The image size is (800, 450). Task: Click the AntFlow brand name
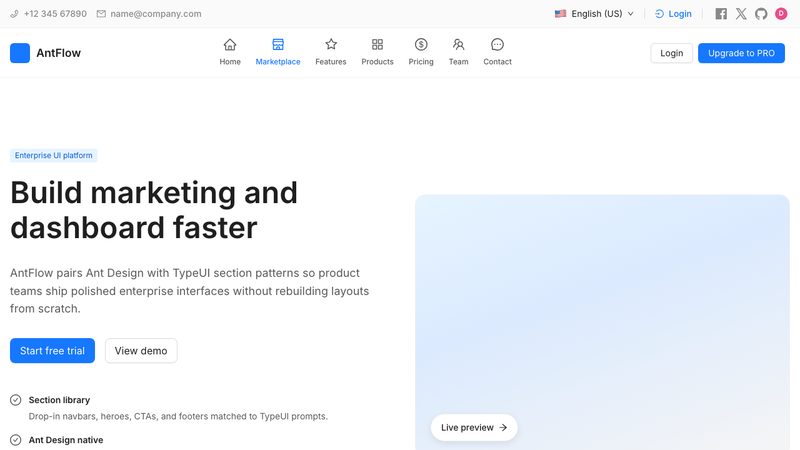[59, 53]
